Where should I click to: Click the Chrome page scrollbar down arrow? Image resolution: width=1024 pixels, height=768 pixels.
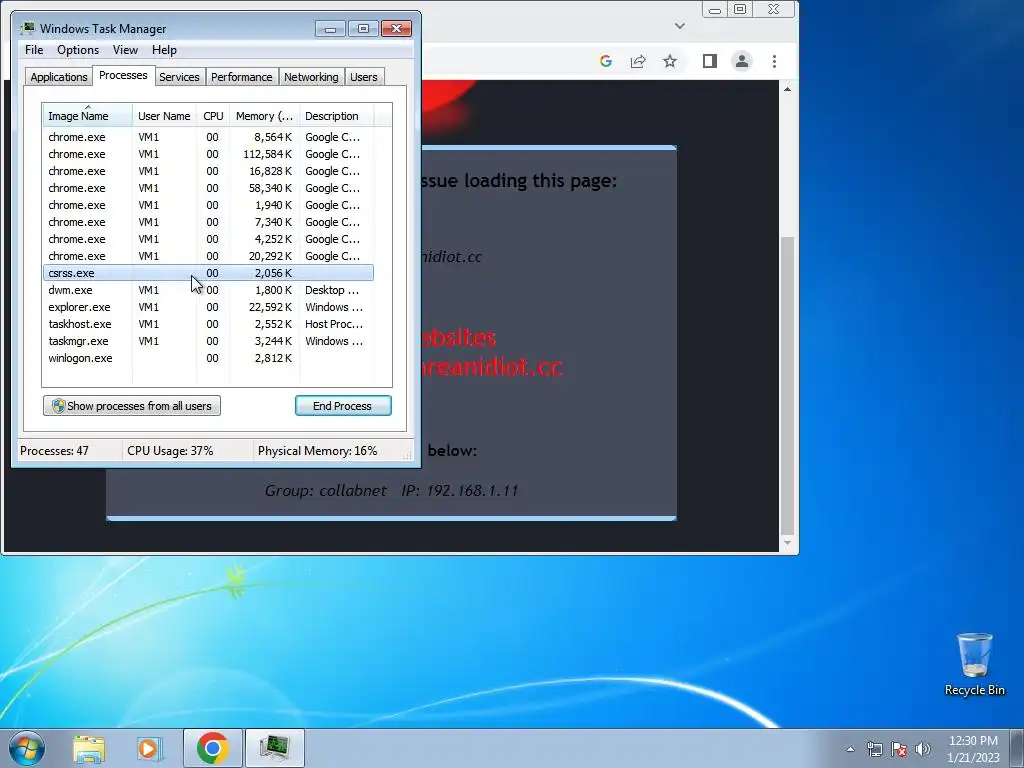(x=787, y=543)
